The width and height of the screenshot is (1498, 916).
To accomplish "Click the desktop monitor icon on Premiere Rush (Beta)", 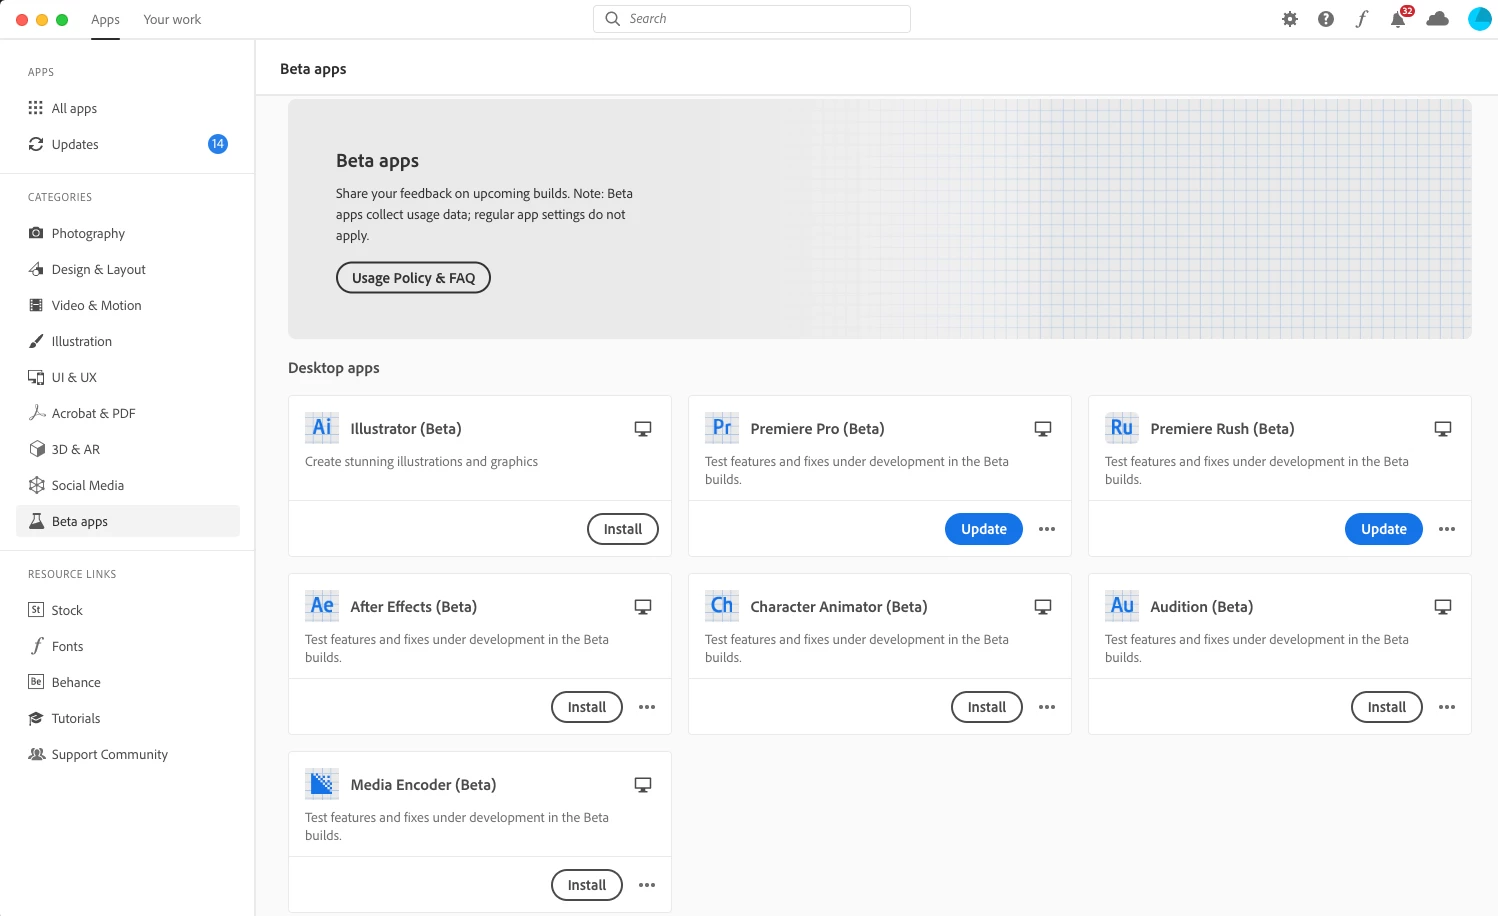I will pos(1443,429).
